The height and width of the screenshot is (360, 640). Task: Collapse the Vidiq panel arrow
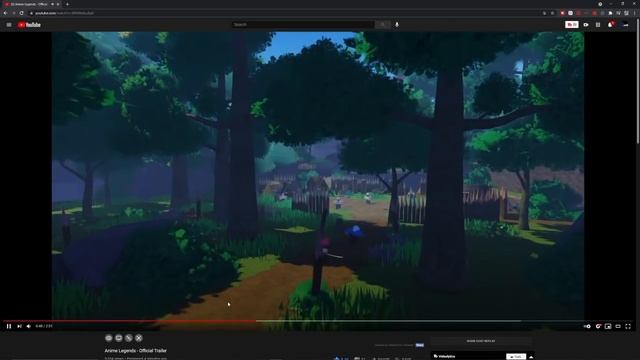531,357
